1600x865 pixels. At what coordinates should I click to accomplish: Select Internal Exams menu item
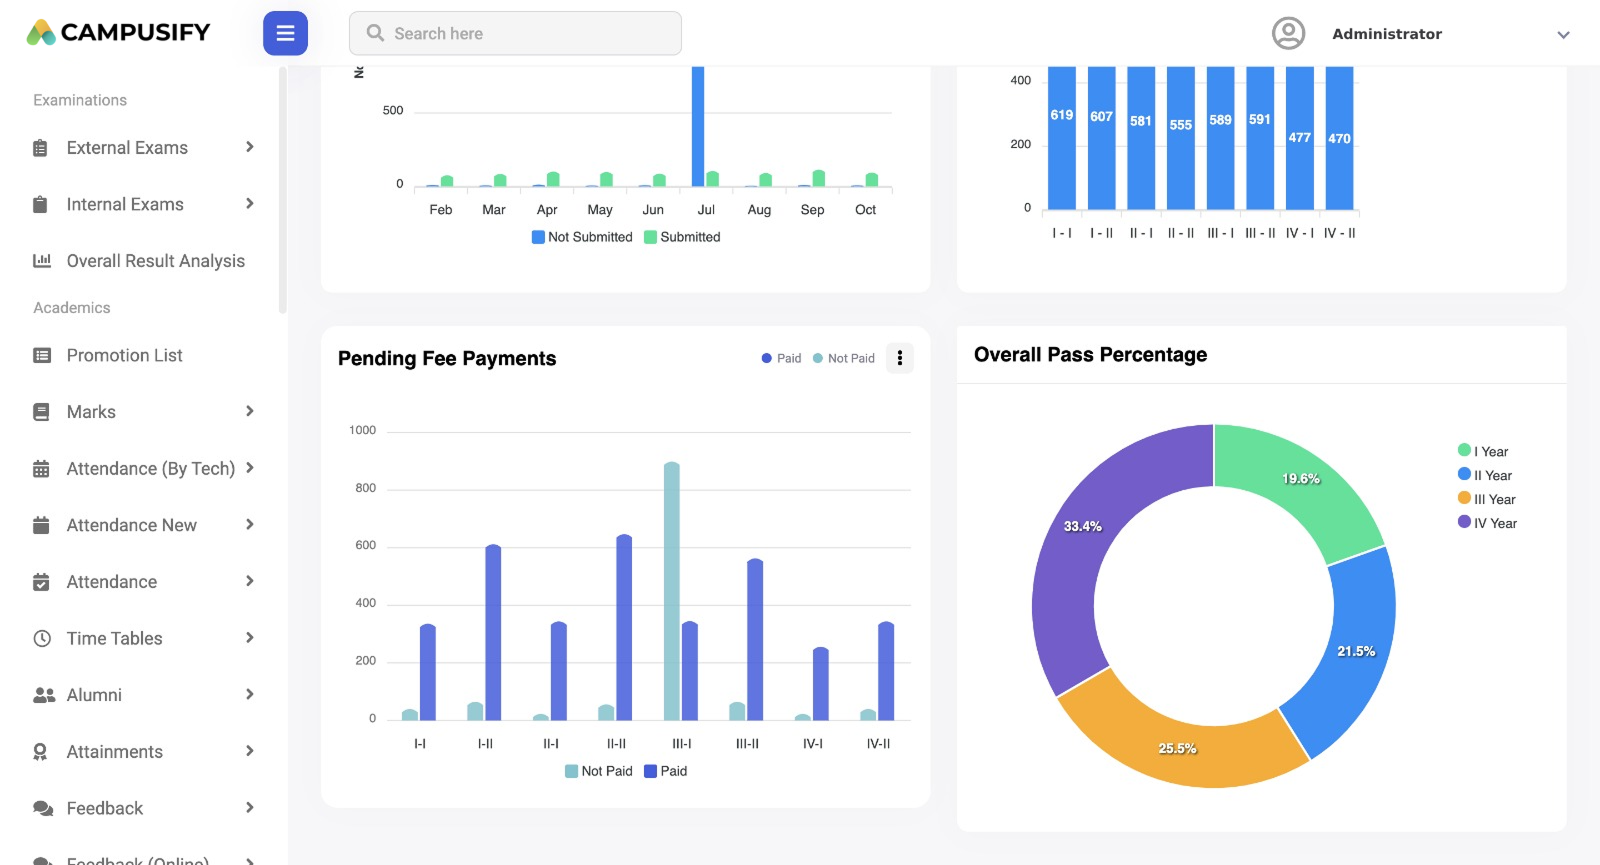125,204
